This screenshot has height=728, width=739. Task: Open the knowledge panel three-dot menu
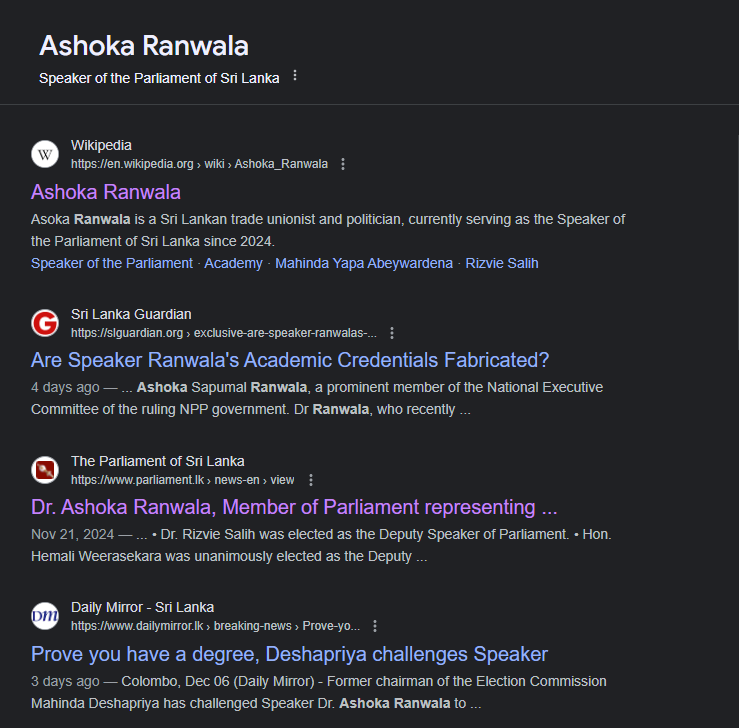tap(295, 76)
